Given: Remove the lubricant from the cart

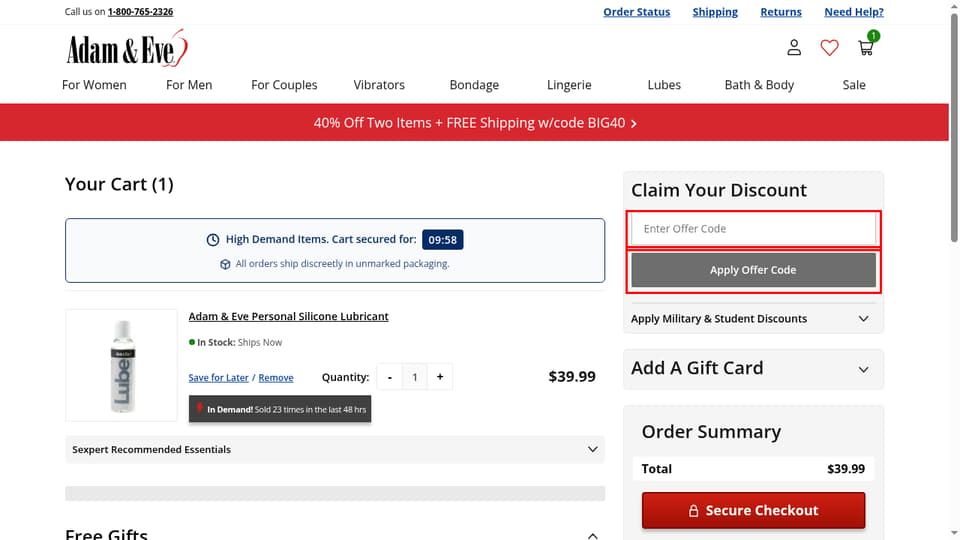Looking at the screenshot, I should tap(276, 378).
